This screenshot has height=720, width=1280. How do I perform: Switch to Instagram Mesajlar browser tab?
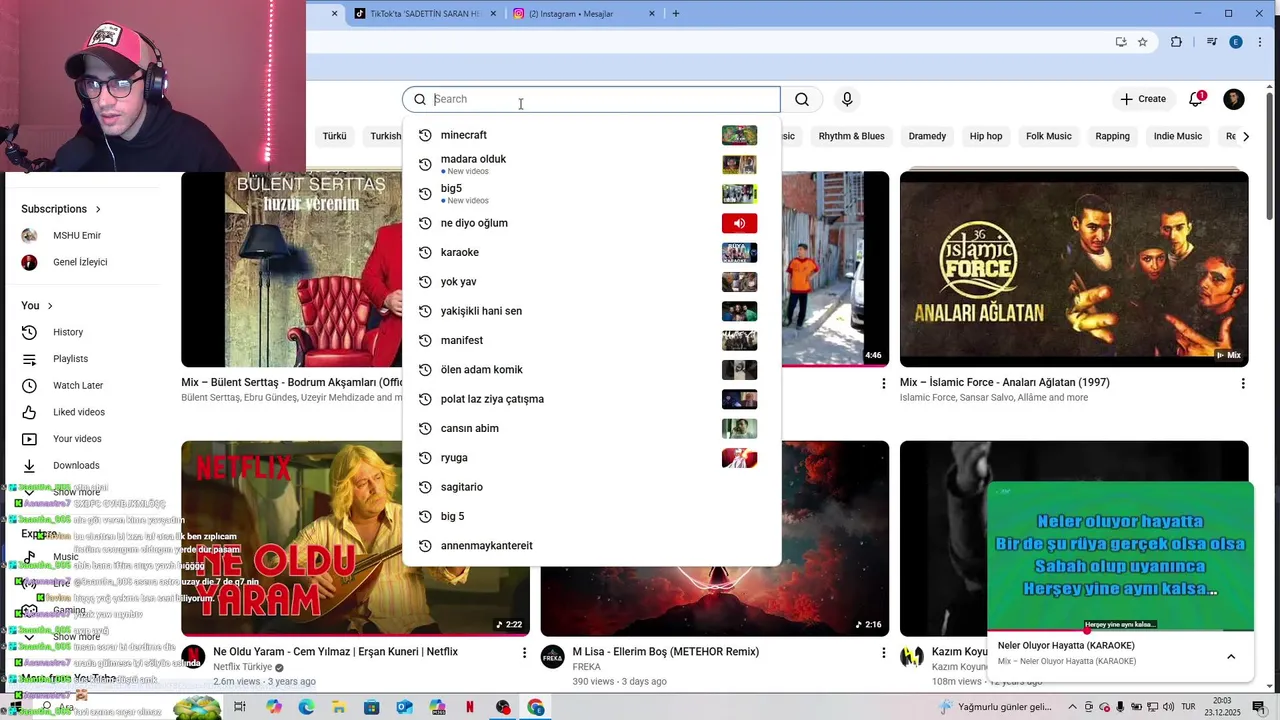pos(585,14)
